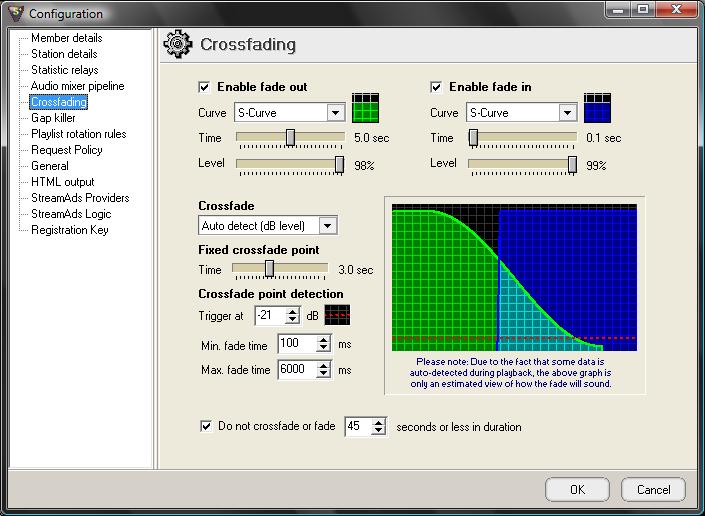Click the Fixed crossfade point Time slider
Image resolution: width=705 pixels, height=516 pixels.
point(269,269)
